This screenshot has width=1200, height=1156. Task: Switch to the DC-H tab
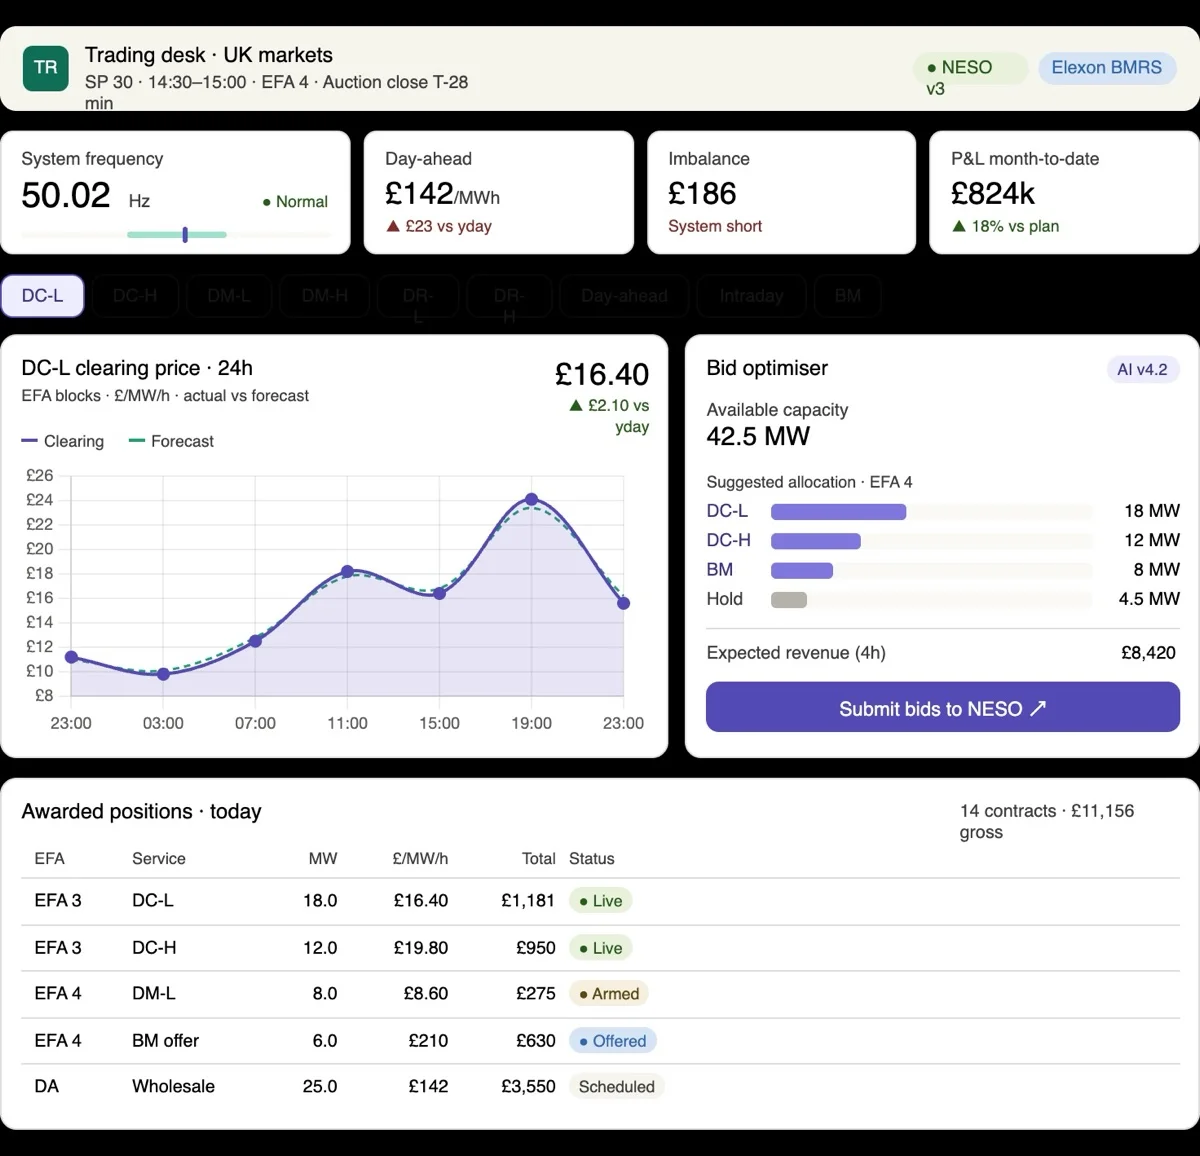pos(135,296)
